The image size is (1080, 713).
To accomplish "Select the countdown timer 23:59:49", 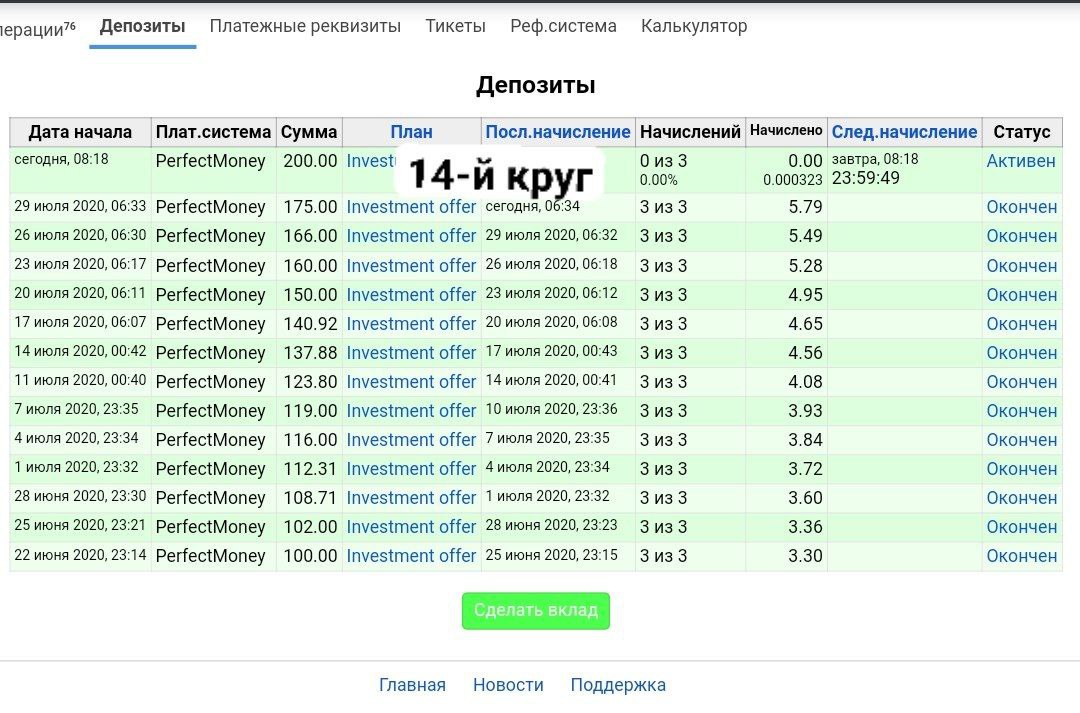I will tap(866, 178).
